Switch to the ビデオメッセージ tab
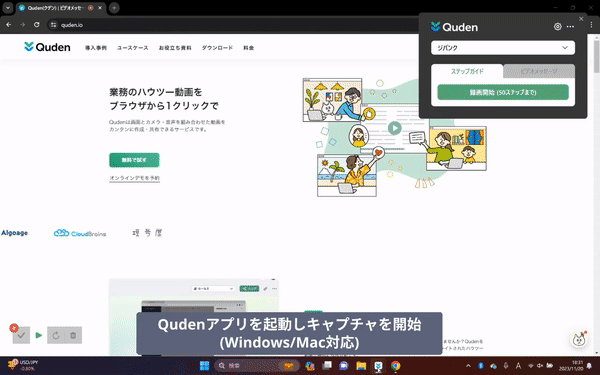Image resolution: width=600 pixels, height=375 pixels. [539, 71]
